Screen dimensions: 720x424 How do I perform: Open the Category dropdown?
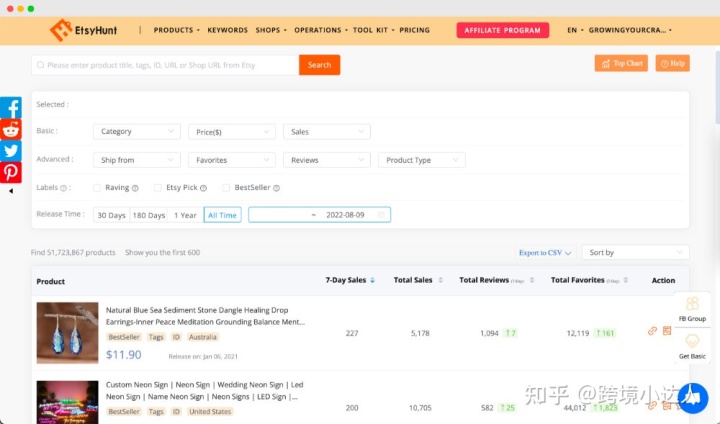tap(137, 131)
